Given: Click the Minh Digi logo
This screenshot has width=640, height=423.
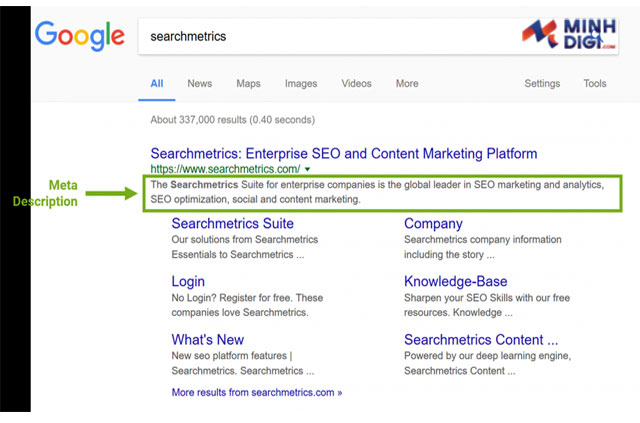Looking at the screenshot, I should [569, 34].
